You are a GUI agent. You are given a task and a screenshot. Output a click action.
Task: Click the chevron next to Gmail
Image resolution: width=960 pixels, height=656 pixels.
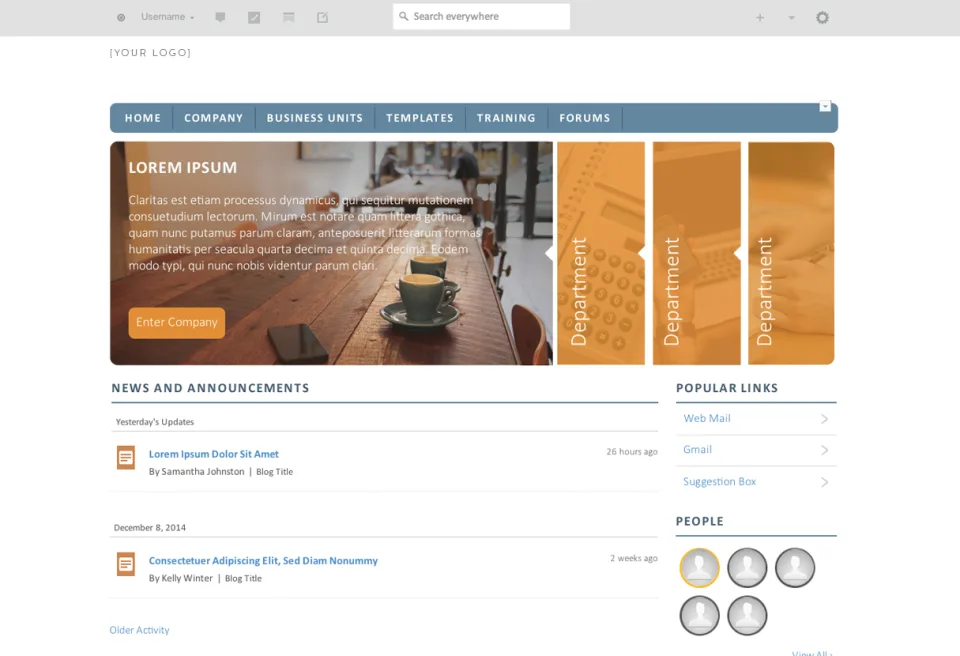pyautogui.click(x=825, y=450)
